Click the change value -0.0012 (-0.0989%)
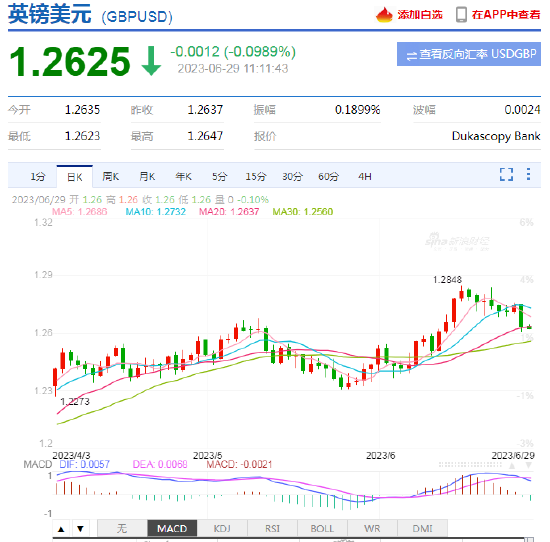Image resolution: width=550 pixels, height=542 pixels. [233, 52]
